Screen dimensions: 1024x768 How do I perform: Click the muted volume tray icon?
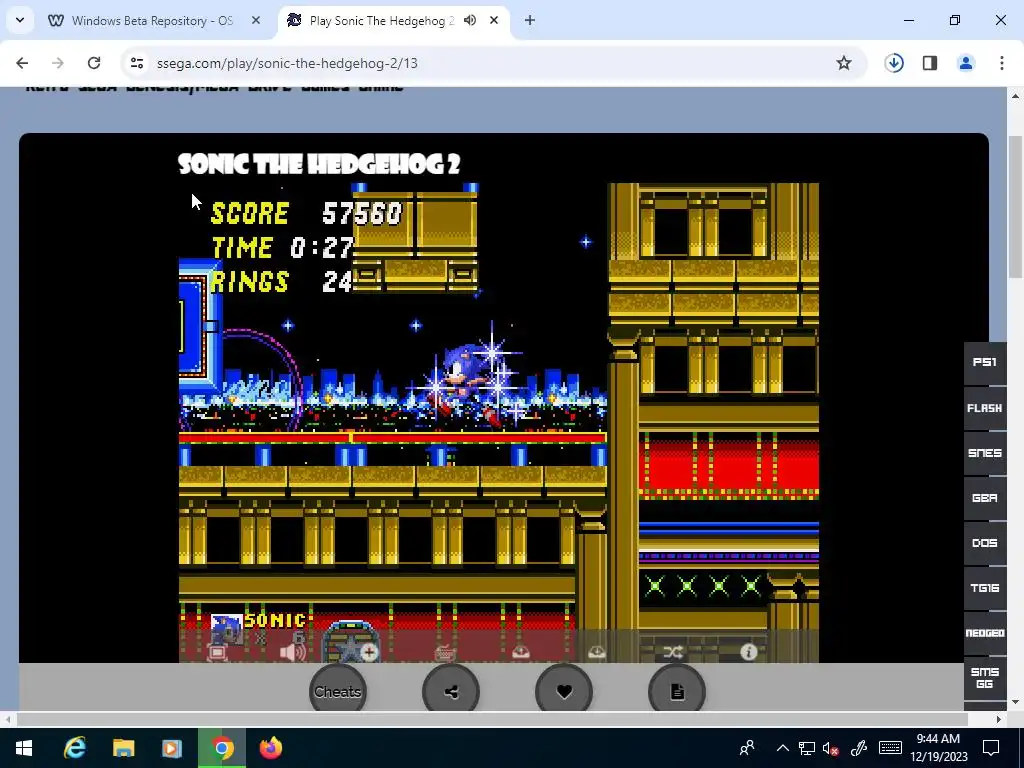(x=831, y=748)
